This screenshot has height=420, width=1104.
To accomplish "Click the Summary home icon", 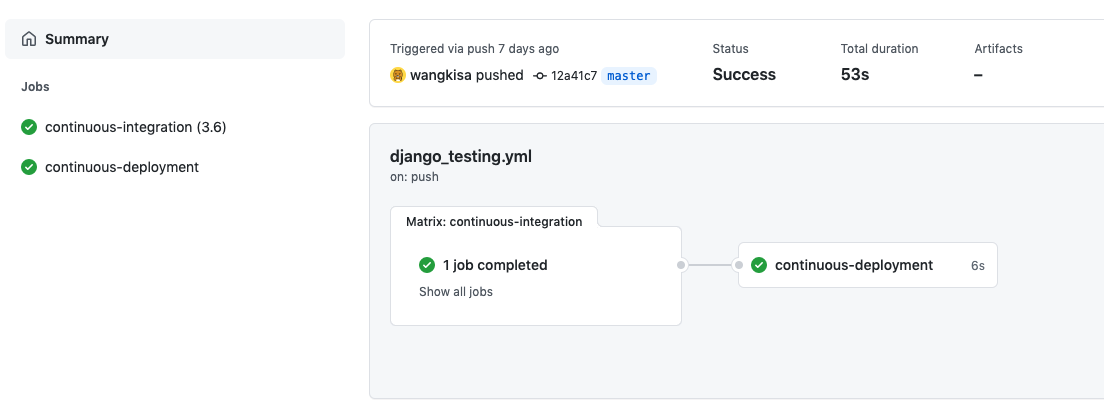I will pyautogui.click(x=28, y=39).
